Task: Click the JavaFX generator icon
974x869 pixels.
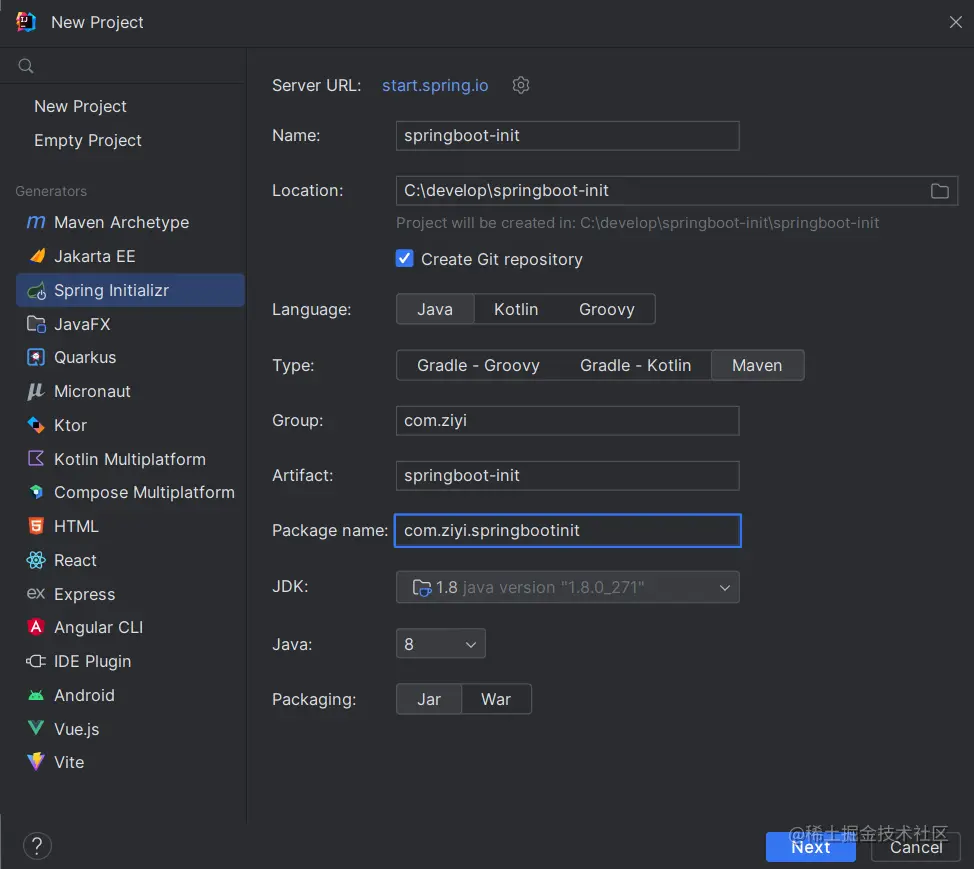Action: click(36, 324)
